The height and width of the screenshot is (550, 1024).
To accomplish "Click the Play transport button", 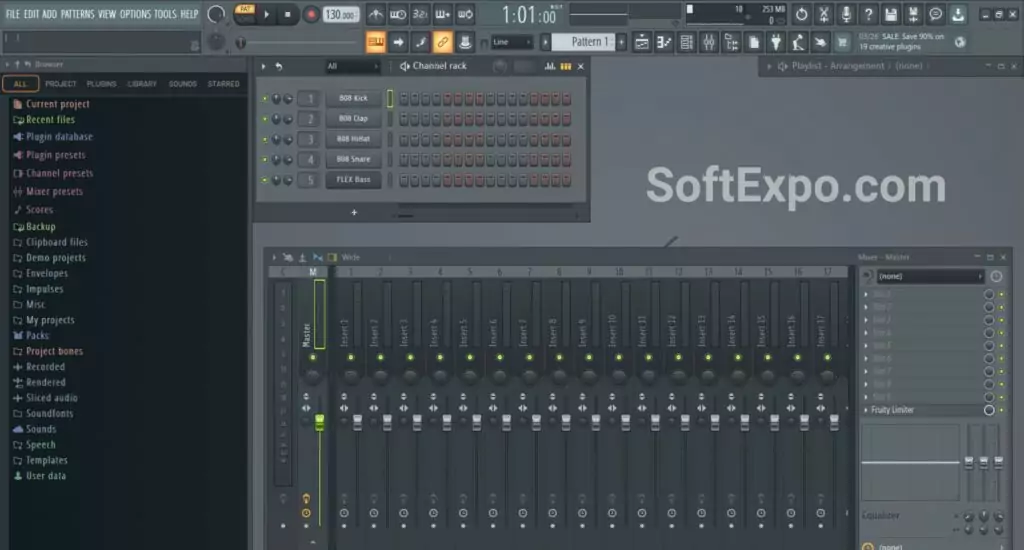I will pos(266,14).
